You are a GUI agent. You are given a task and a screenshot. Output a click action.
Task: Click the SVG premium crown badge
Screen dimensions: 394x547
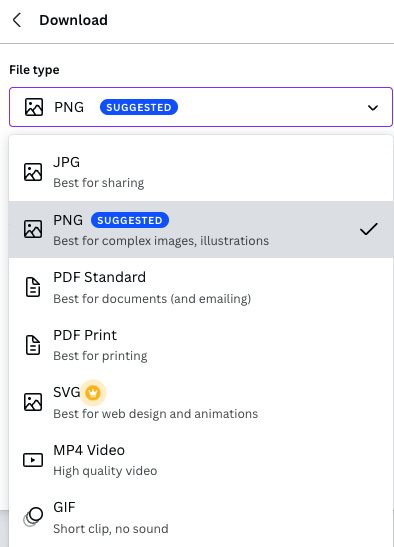click(93, 393)
